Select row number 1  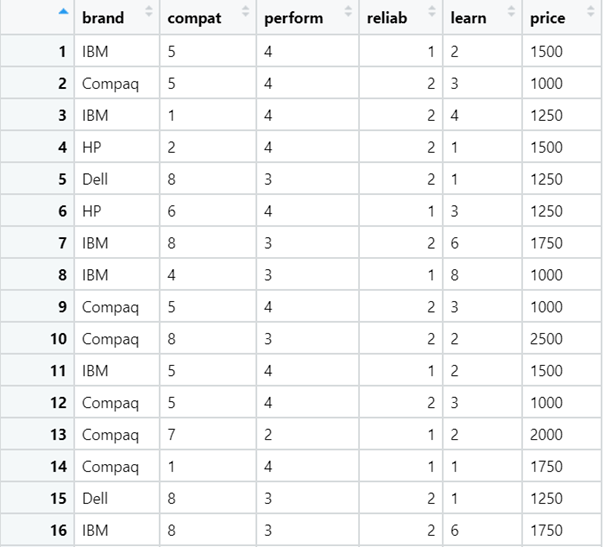click(62, 52)
